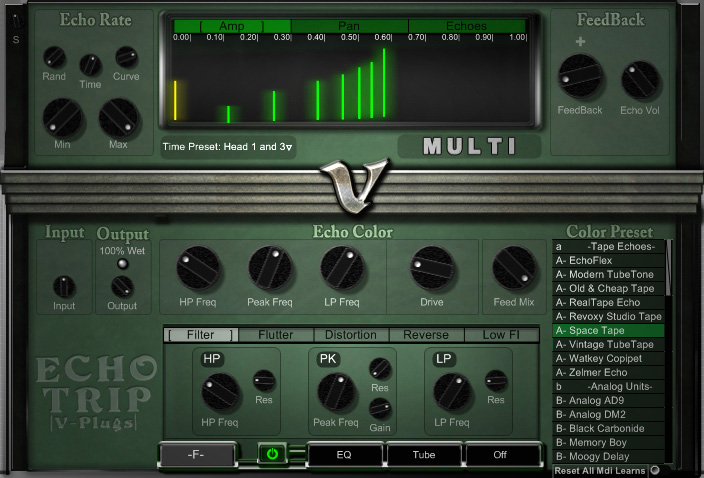The width and height of the screenshot is (704, 478).
Task: Toggle the LP filter label button
Action: tap(444, 359)
